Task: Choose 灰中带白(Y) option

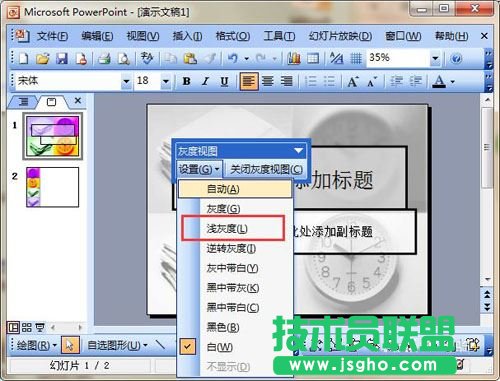Action: [x=235, y=268]
